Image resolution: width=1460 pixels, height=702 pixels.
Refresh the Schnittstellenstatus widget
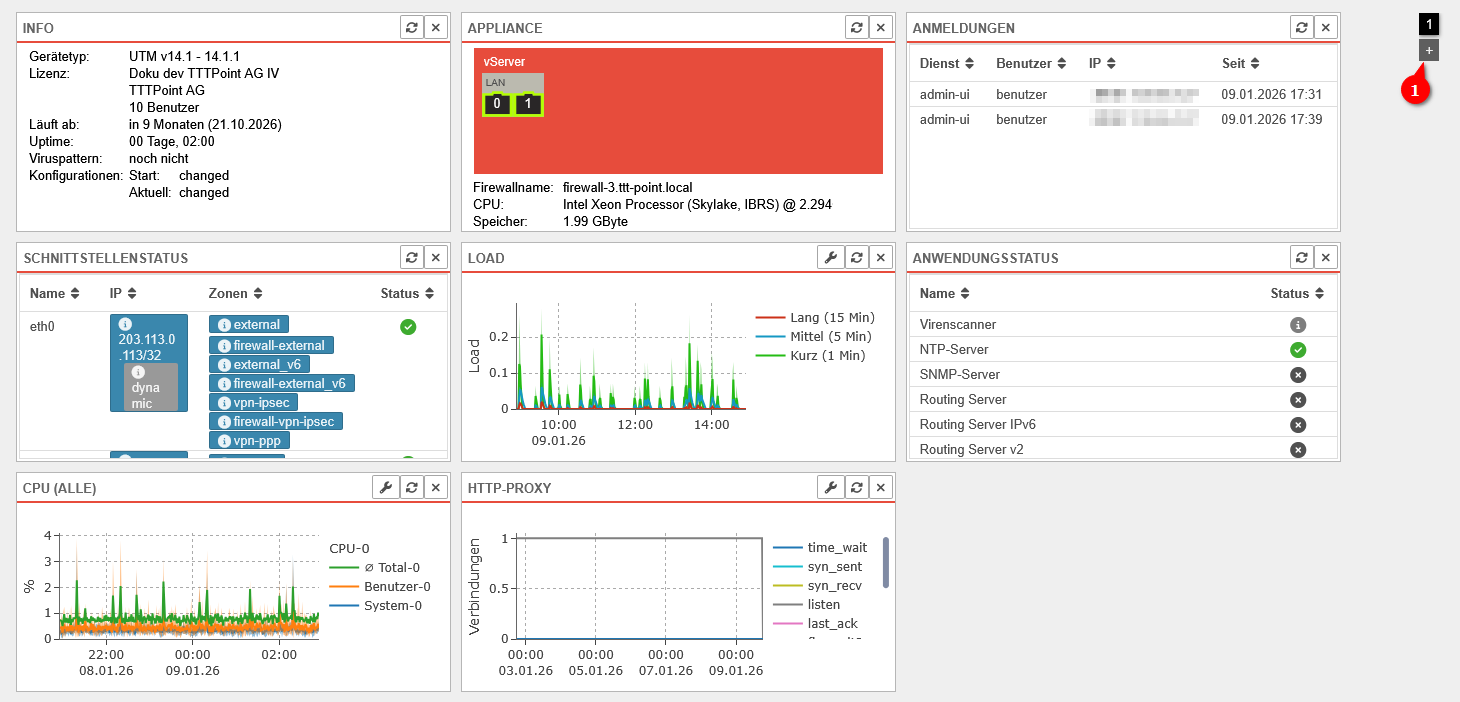click(x=411, y=258)
